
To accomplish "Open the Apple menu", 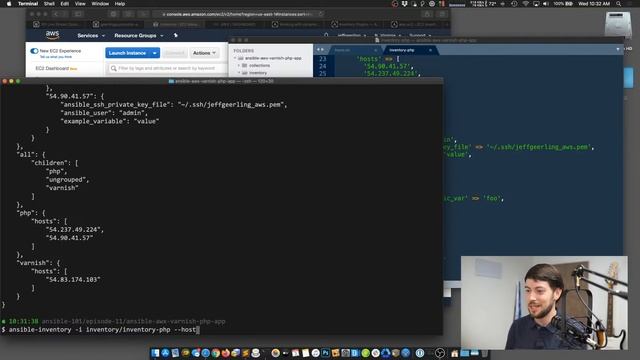I will [9, 4].
